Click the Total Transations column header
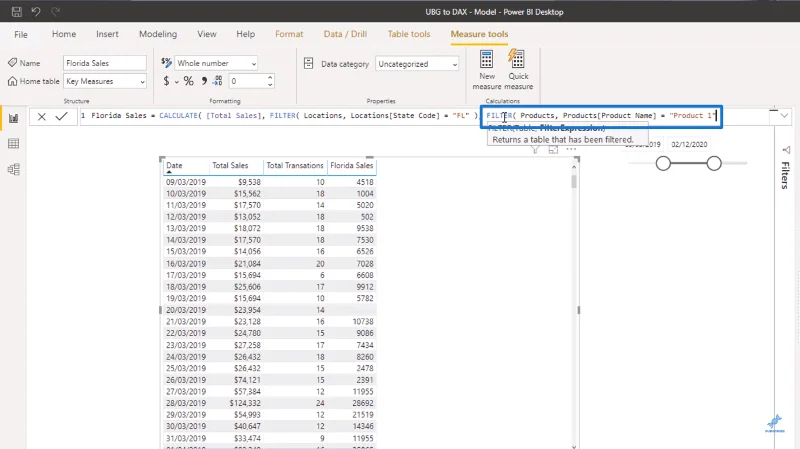 coord(295,165)
